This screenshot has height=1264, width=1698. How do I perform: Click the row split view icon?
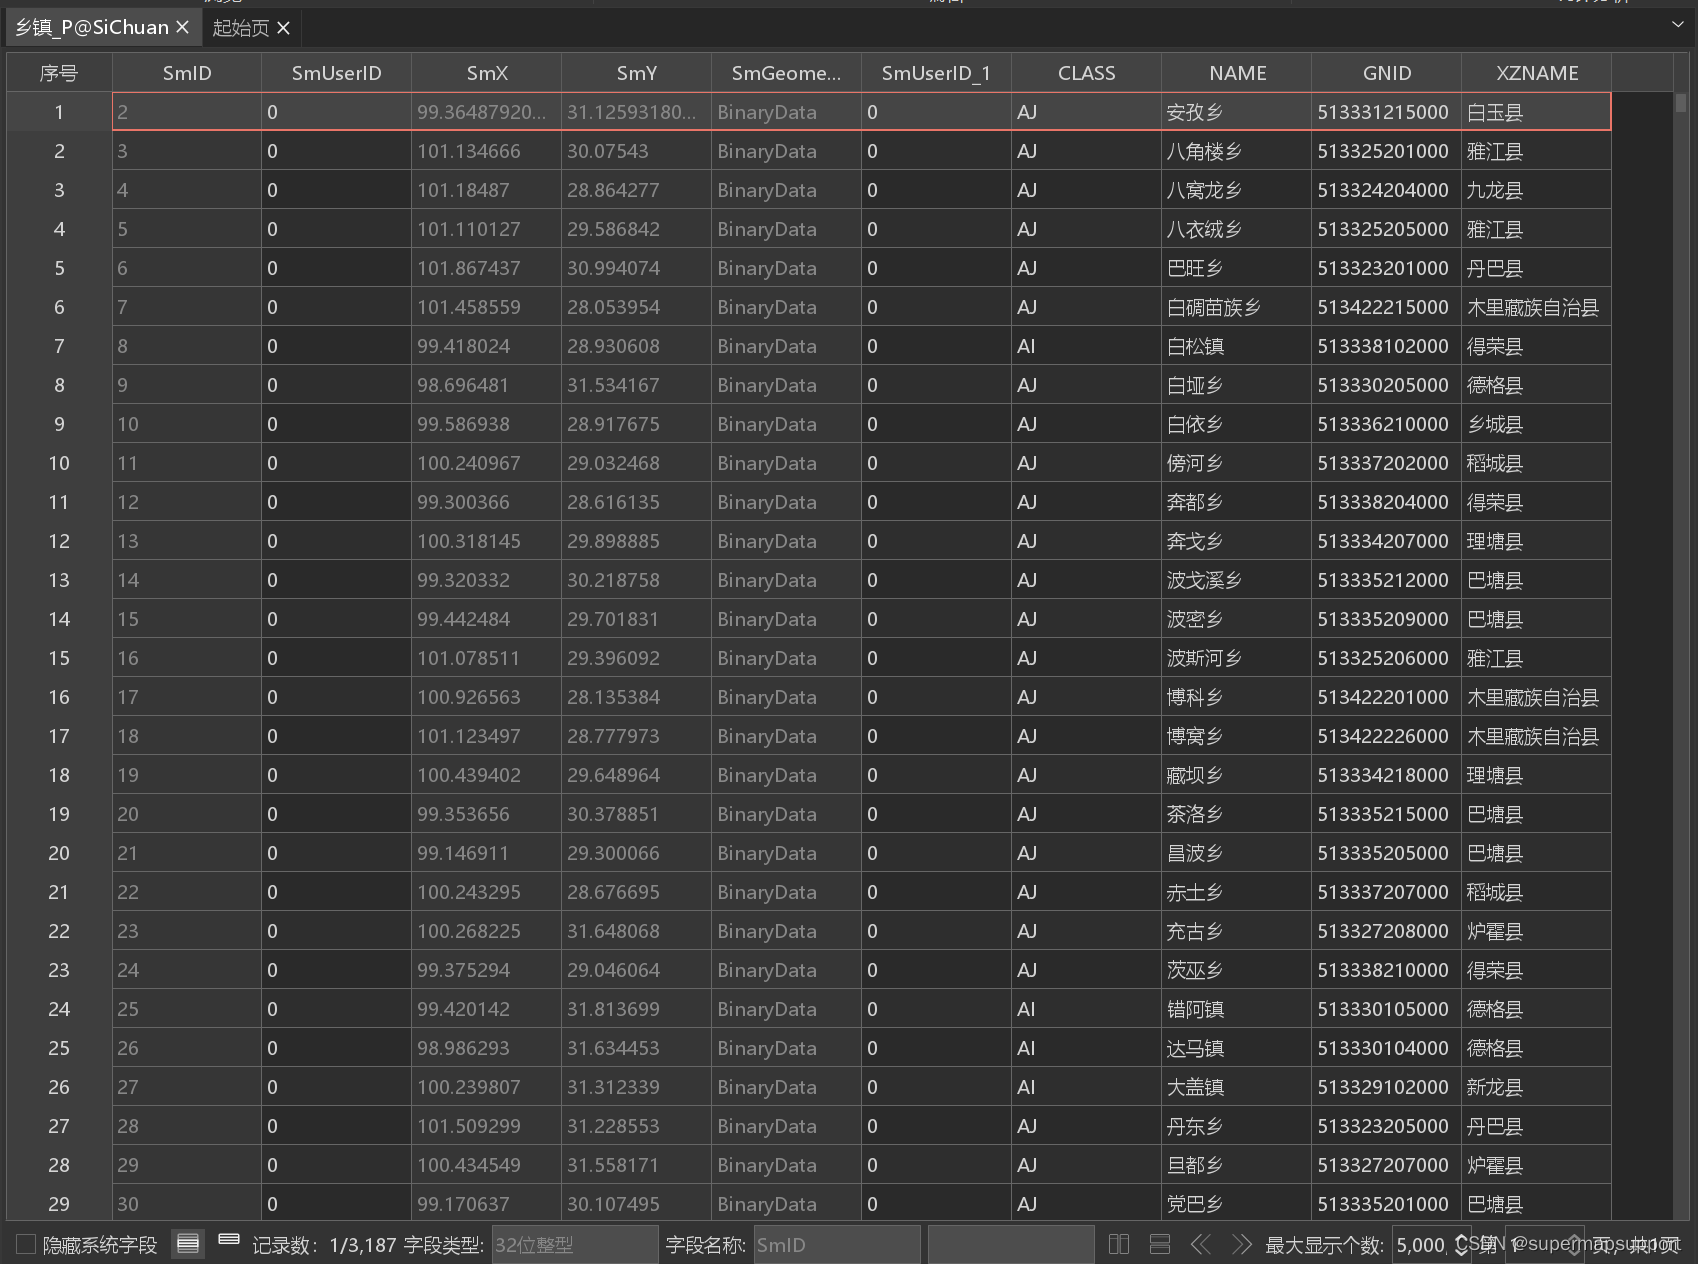1160,1244
